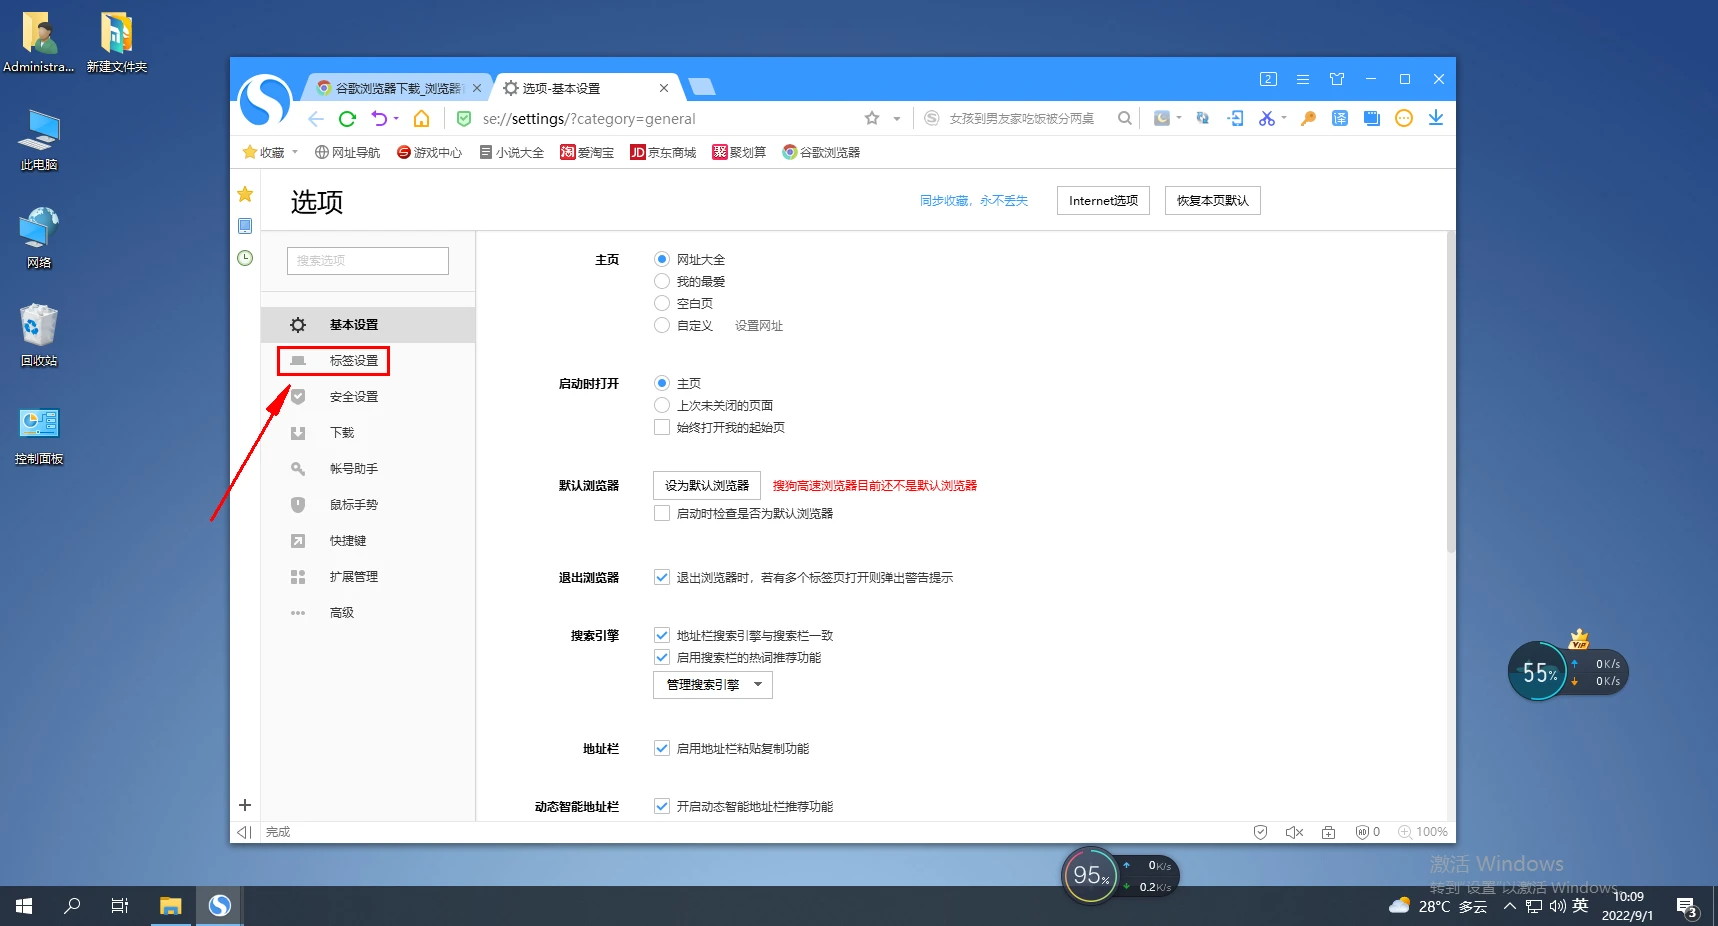Select 上次未关闭的页面 startup radio
Viewport: 1718px width, 926px height.
pyautogui.click(x=662, y=405)
